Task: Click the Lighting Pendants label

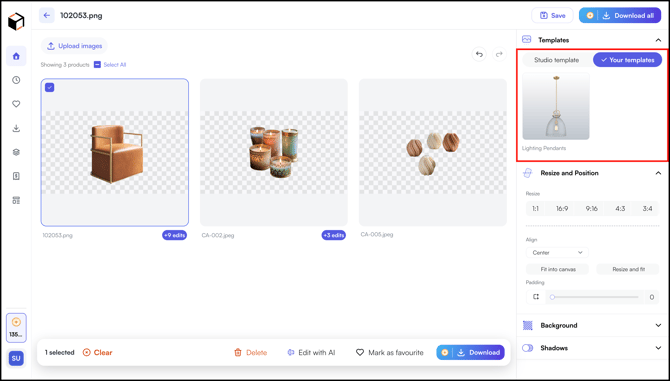Action: coord(544,148)
